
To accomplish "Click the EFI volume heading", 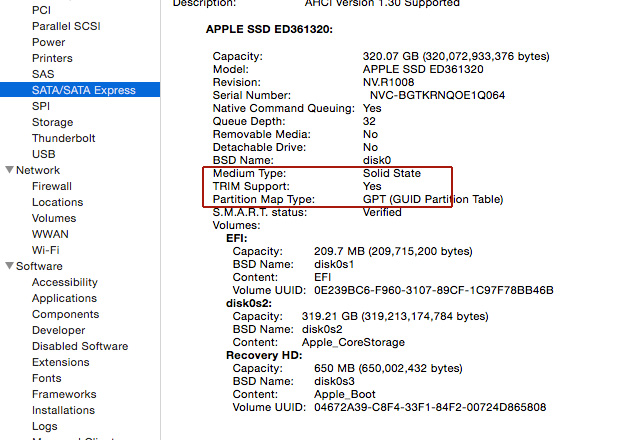I will [x=237, y=238].
